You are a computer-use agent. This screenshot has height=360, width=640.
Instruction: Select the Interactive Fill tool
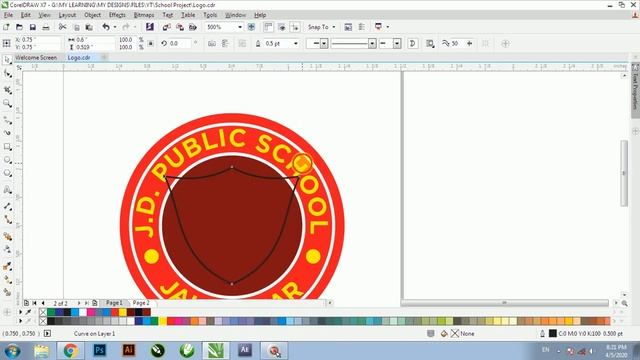(x=7, y=279)
